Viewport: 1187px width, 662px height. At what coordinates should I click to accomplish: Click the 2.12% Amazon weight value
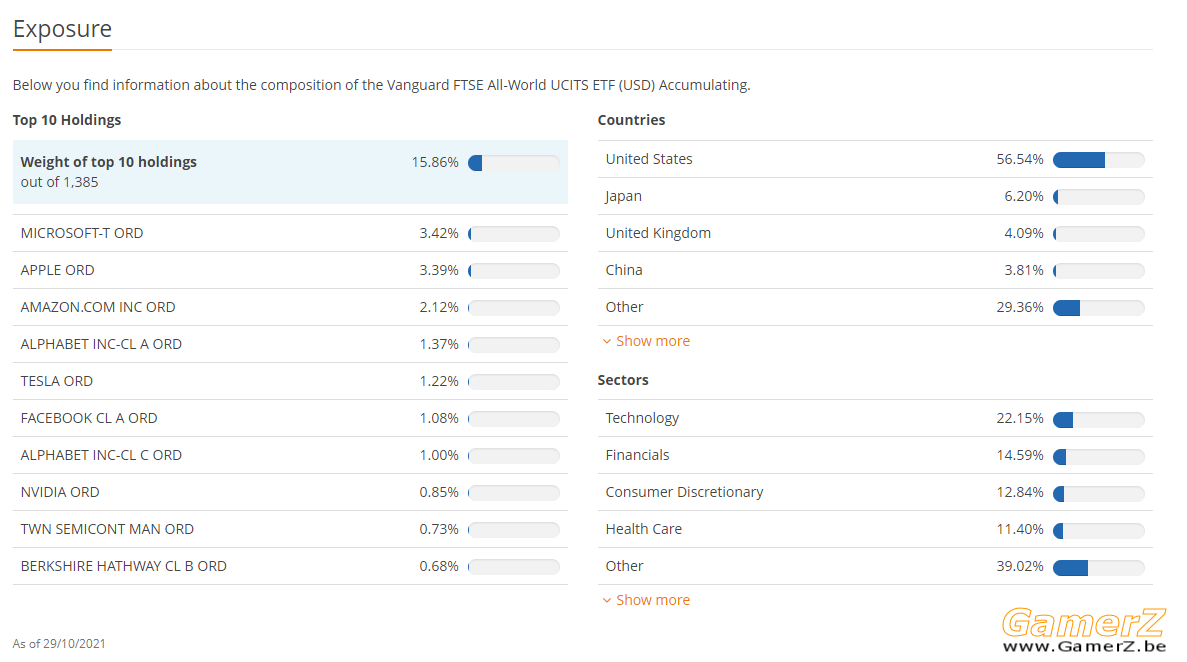(439, 308)
